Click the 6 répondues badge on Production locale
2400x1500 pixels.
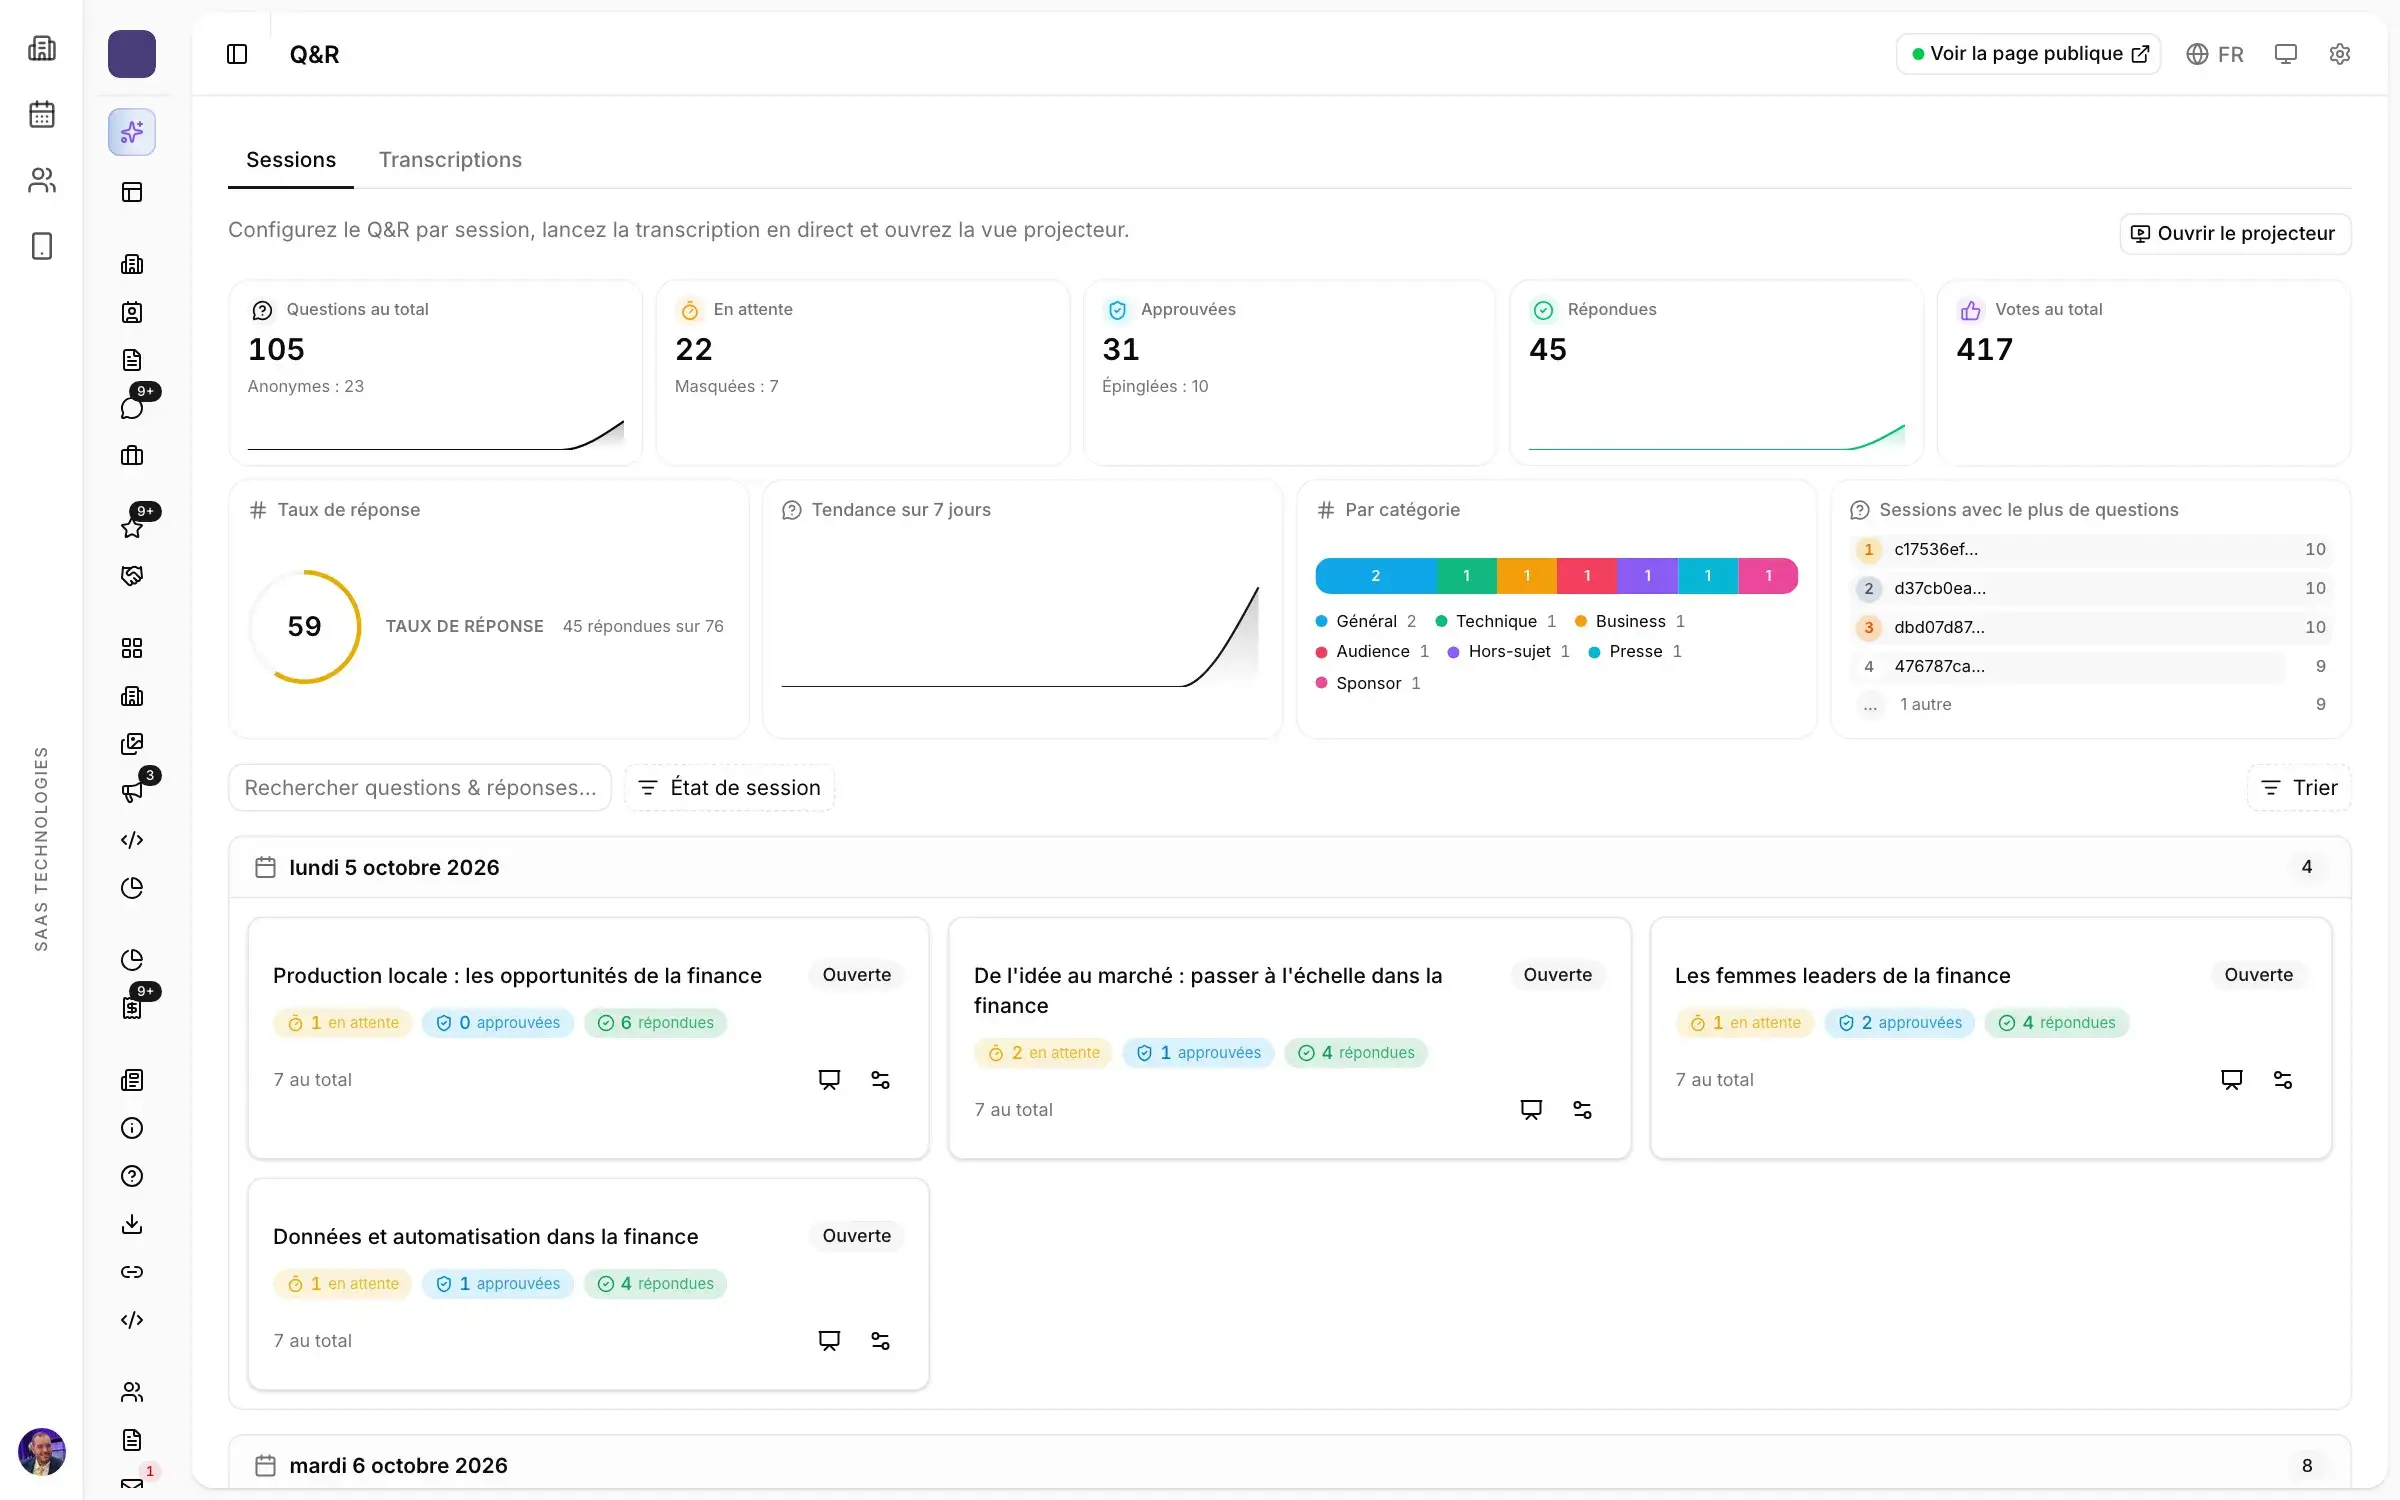[656, 1023]
